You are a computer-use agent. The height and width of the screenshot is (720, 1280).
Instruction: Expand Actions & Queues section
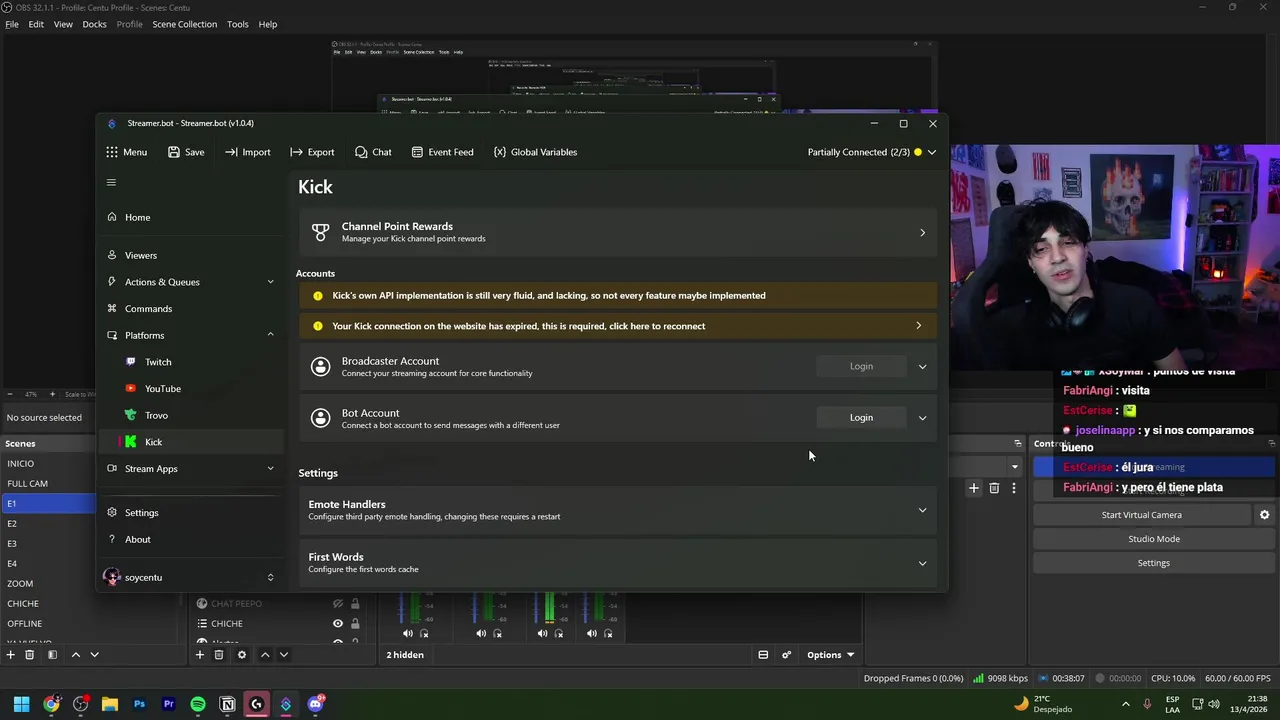click(190, 282)
